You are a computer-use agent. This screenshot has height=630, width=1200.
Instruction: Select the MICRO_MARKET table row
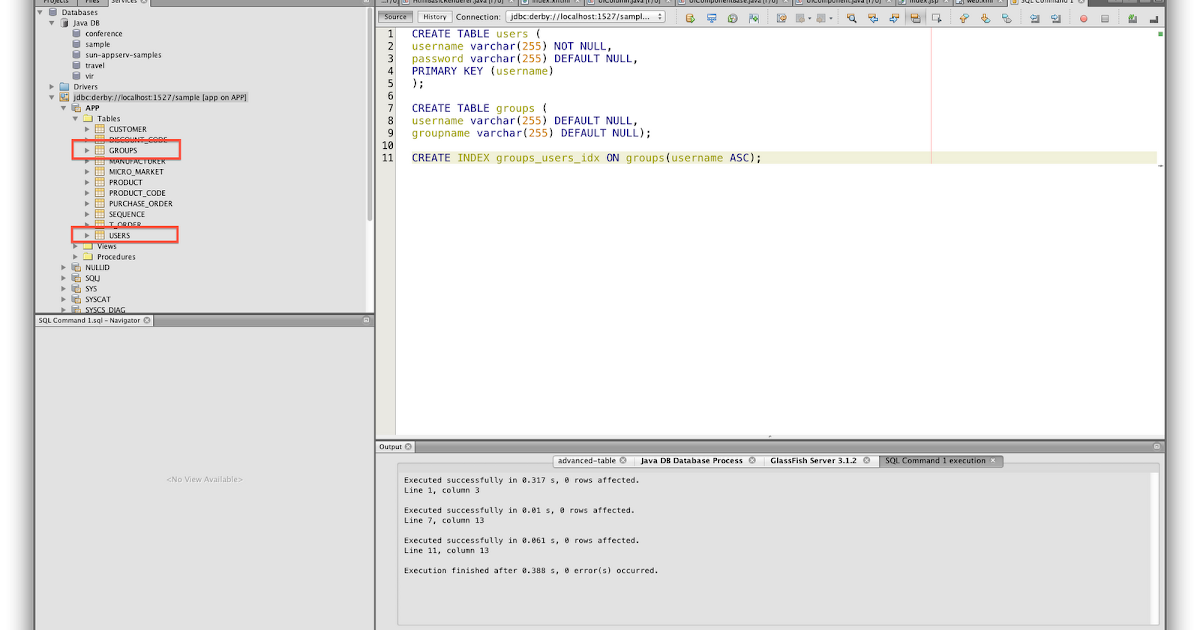(x=136, y=171)
